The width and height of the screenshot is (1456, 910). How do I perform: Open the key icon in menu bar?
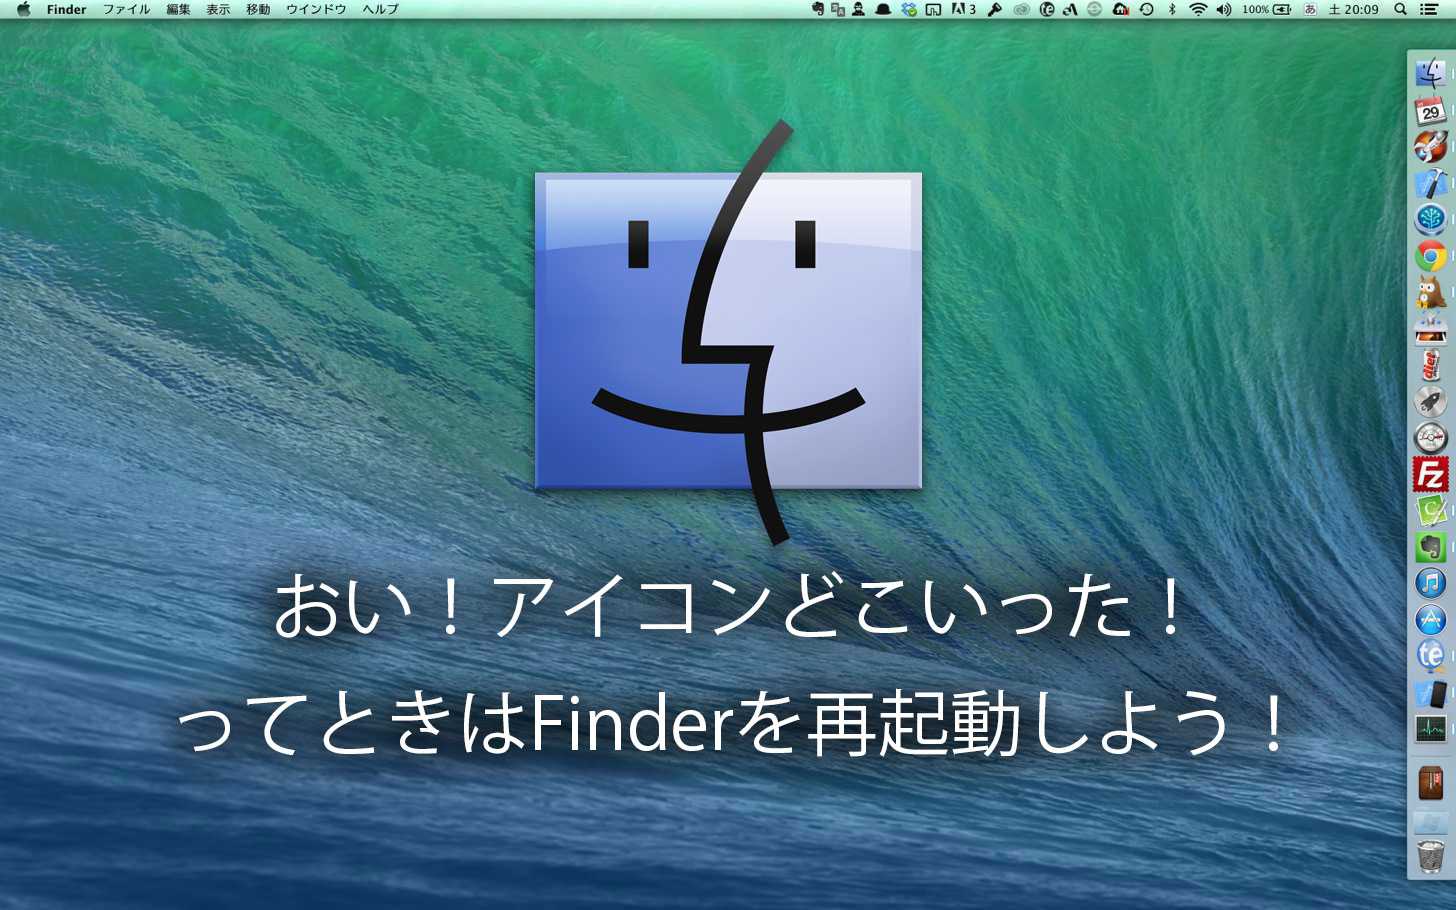pos(994,9)
